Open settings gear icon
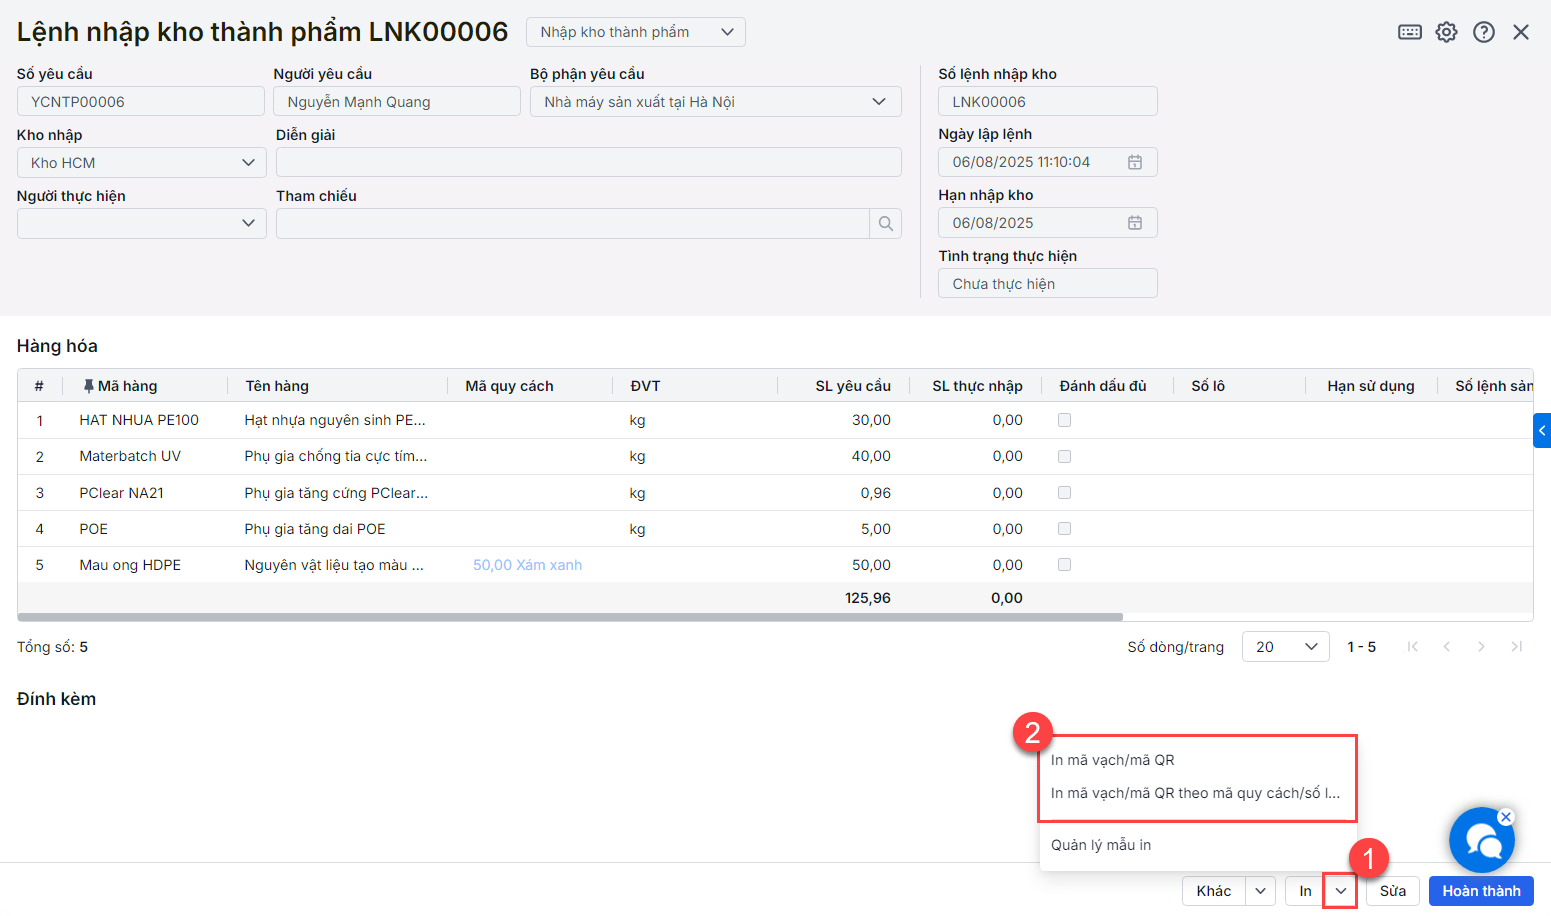Image resolution: width=1551 pixels, height=916 pixels. 1446,32
